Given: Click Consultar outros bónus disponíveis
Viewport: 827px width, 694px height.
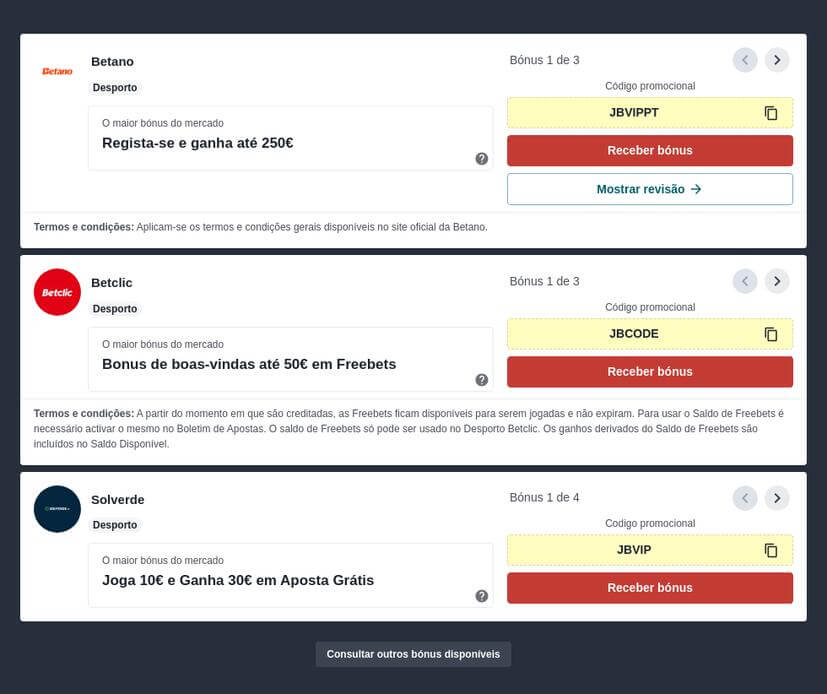Looking at the screenshot, I should pyautogui.click(x=413, y=654).
